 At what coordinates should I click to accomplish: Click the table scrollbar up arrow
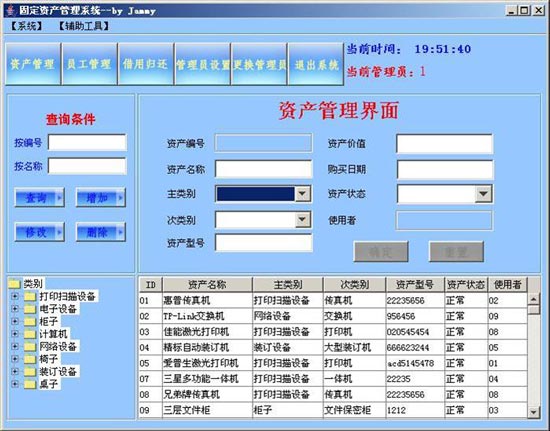click(534, 299)
